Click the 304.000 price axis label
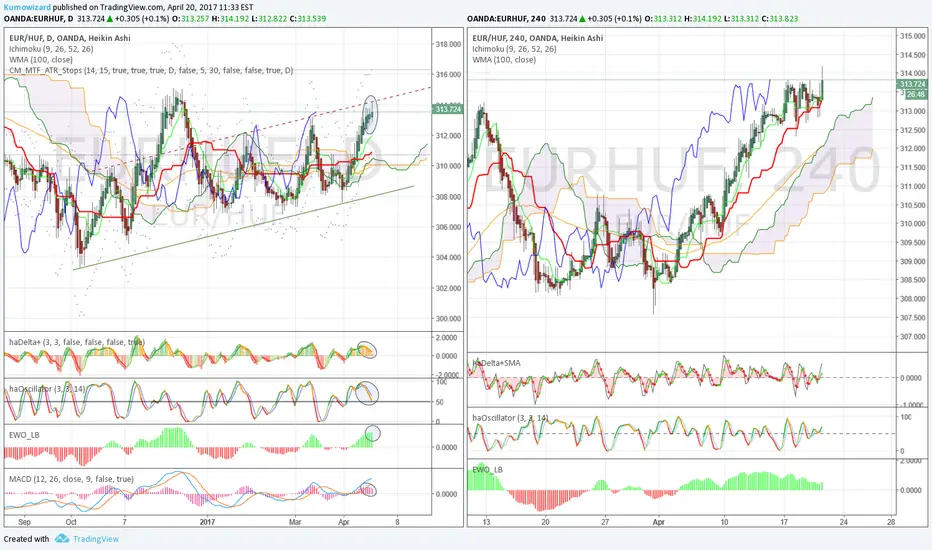The image size is (932, 550). click(448, 257)
